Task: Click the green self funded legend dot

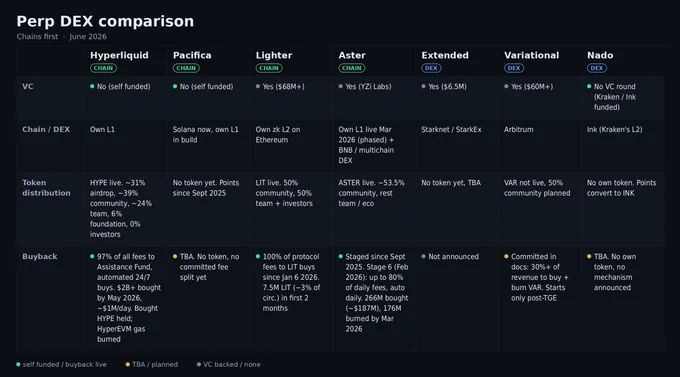Action: [18, 364]
